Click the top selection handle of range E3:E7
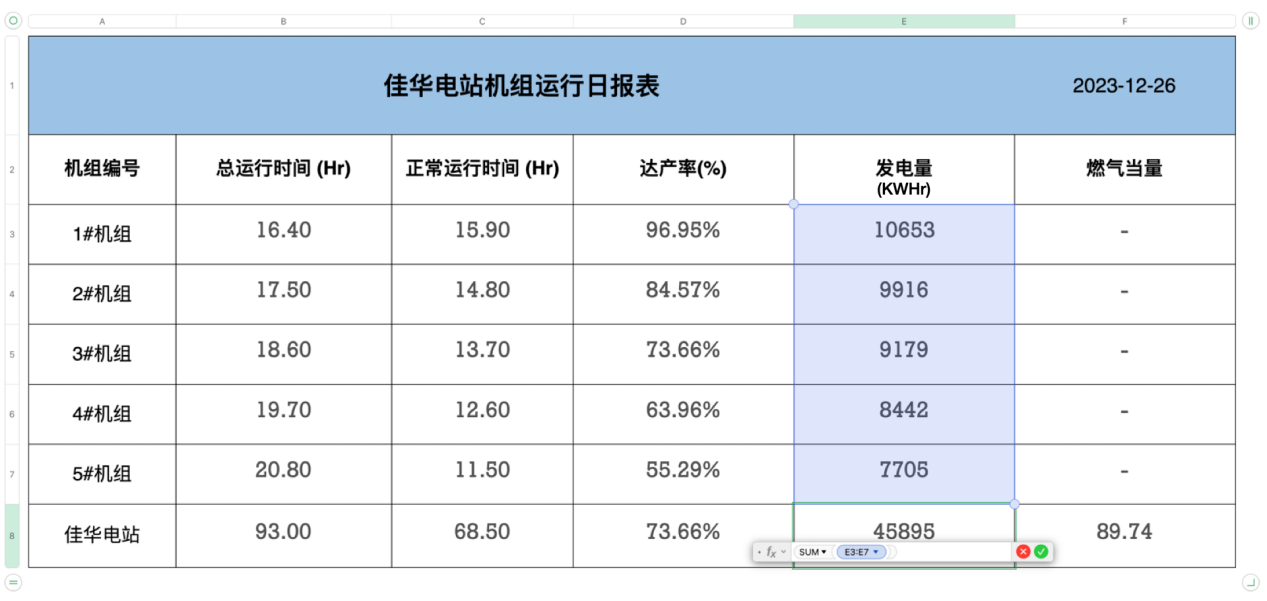1267x601 pixels. coord(794,204)
